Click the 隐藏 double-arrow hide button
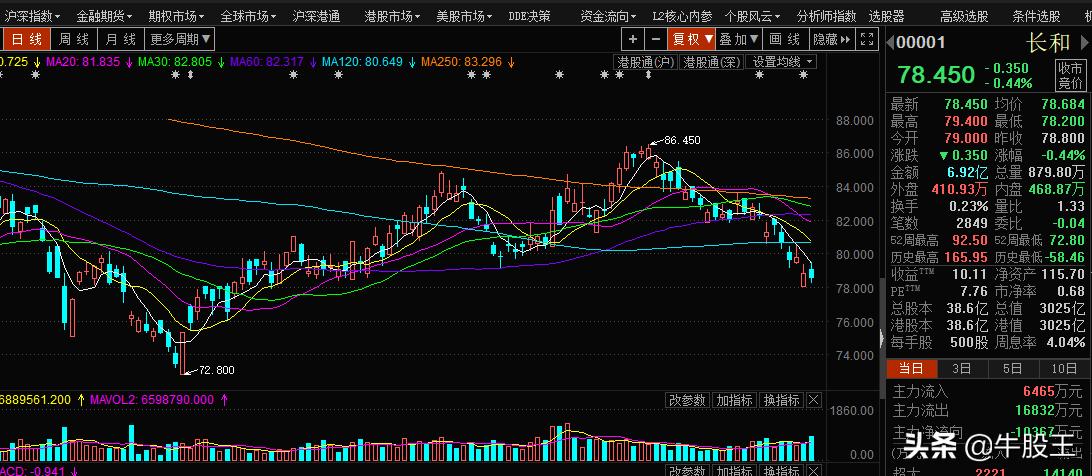The width and height of the screenshot is (1092, 476). [832, 39]
